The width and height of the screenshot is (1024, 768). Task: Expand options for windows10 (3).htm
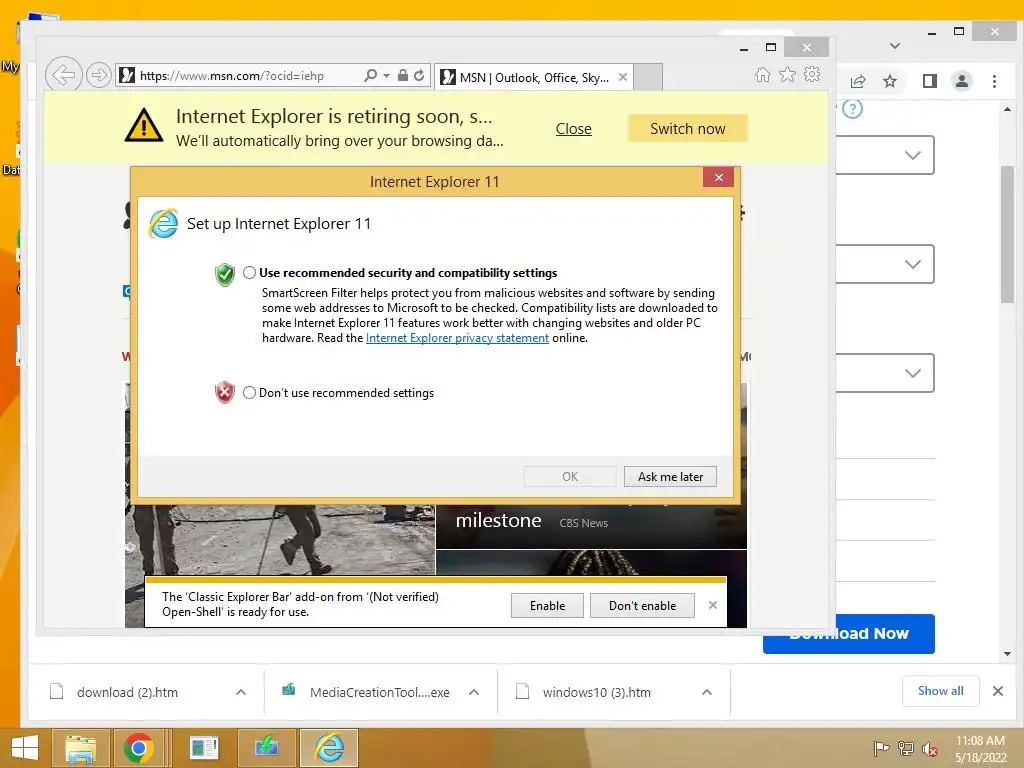click(707, 692)
